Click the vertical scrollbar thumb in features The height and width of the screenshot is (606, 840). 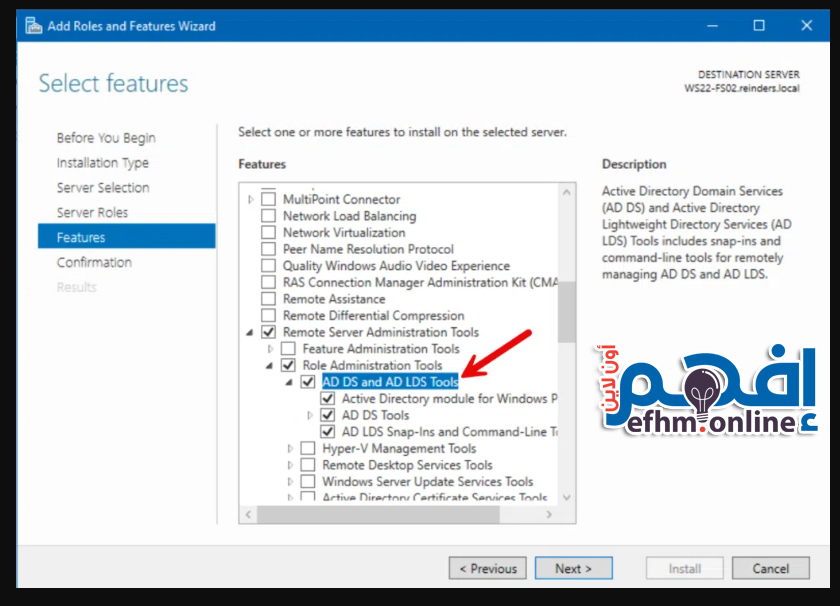pos(567,310)
